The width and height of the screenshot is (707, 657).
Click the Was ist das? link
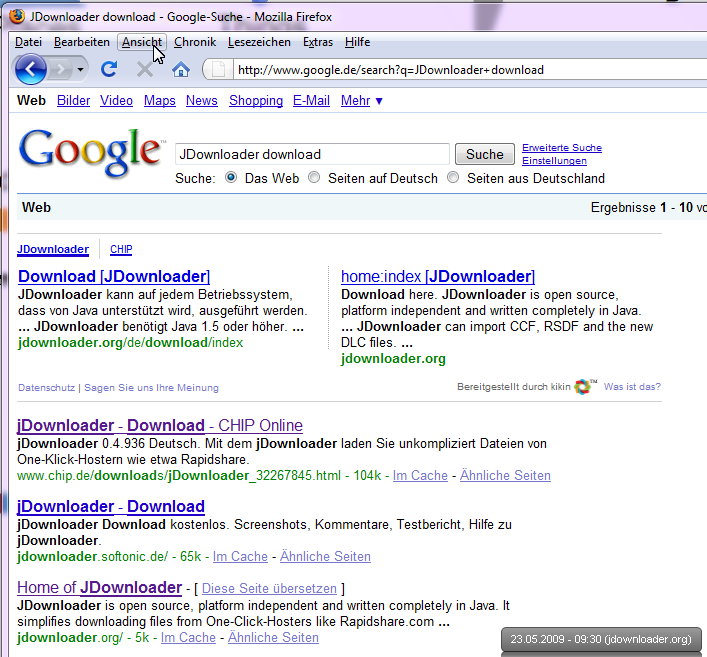[x=632, y=386]
